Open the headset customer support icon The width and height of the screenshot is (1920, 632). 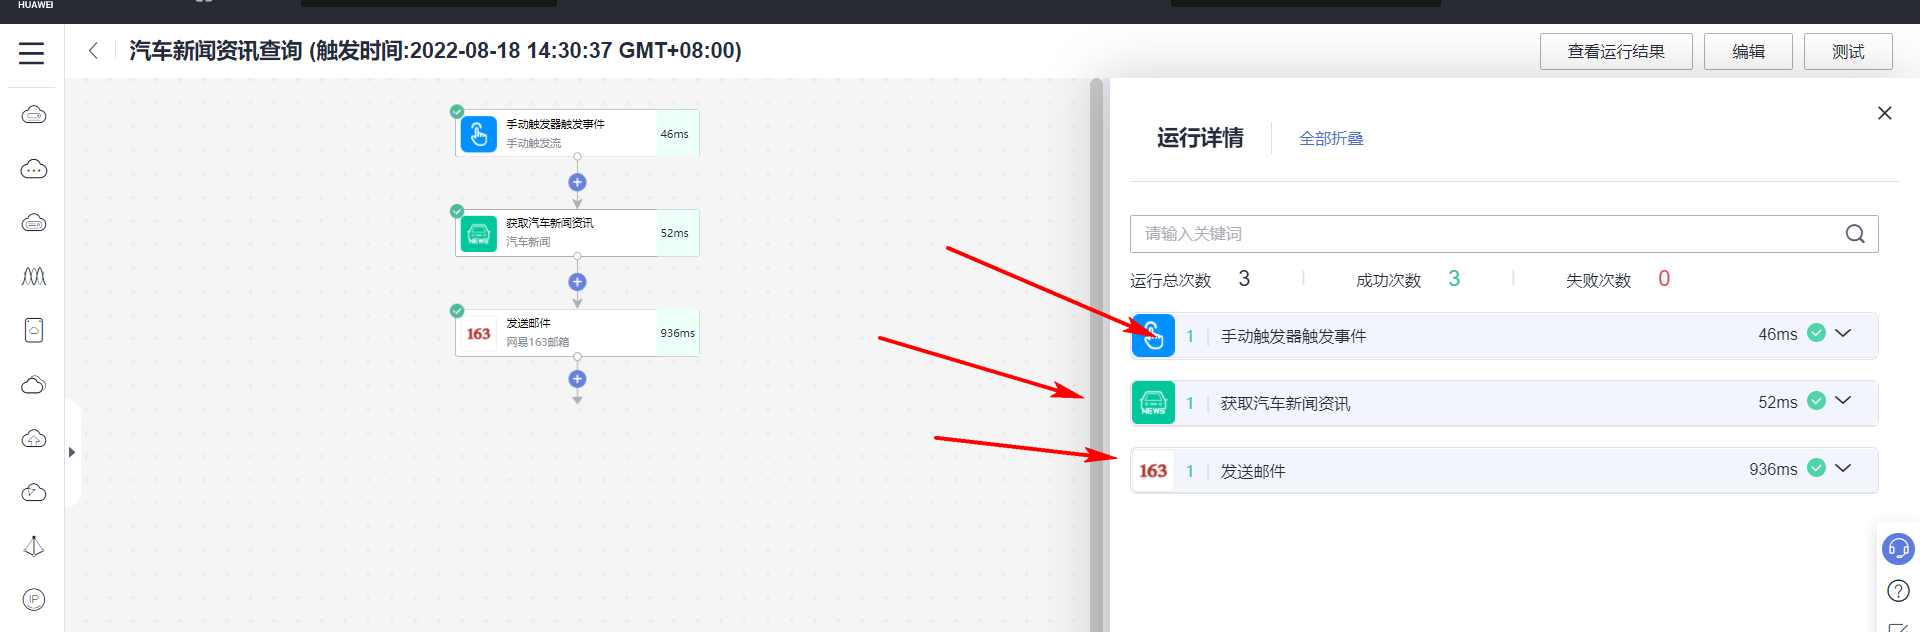pyautogui.click(x=1898, y=549)
